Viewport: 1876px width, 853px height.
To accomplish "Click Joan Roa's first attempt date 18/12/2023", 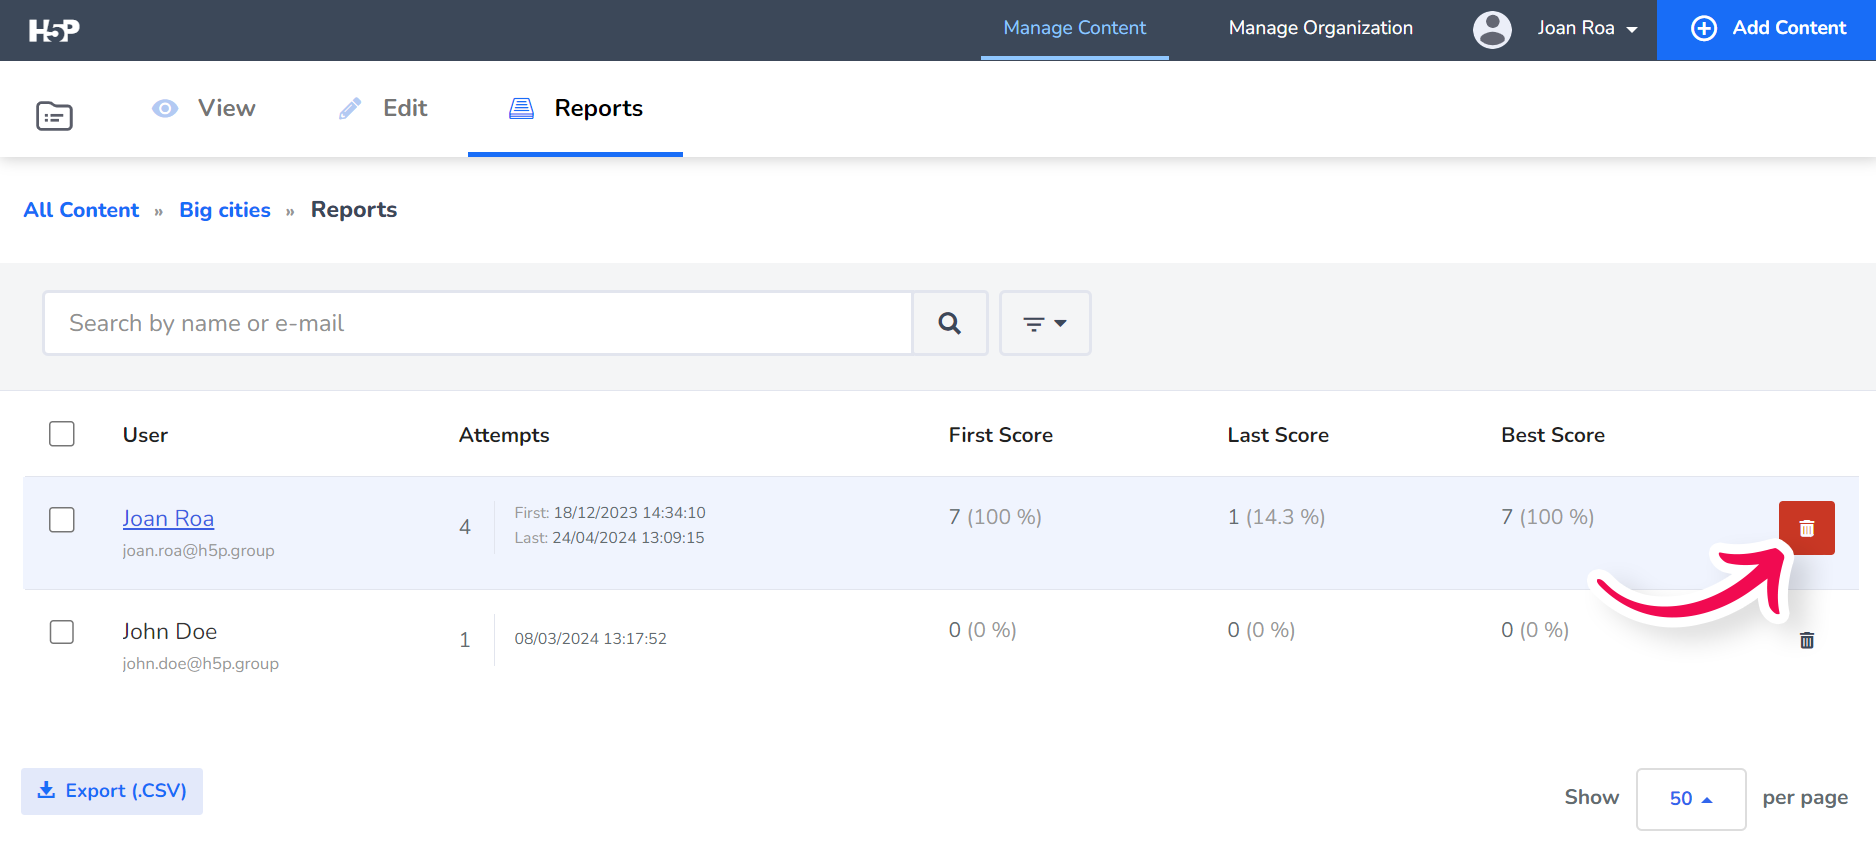I will [x=630, y=513].
